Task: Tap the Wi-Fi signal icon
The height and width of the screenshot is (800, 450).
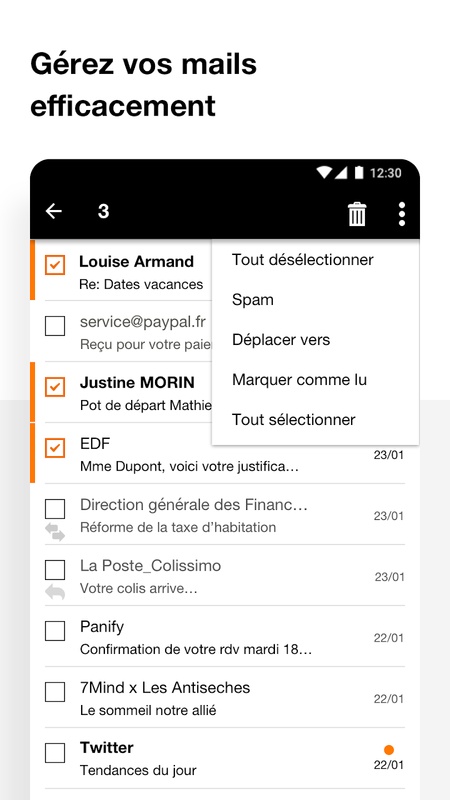Action: [323, 173]
